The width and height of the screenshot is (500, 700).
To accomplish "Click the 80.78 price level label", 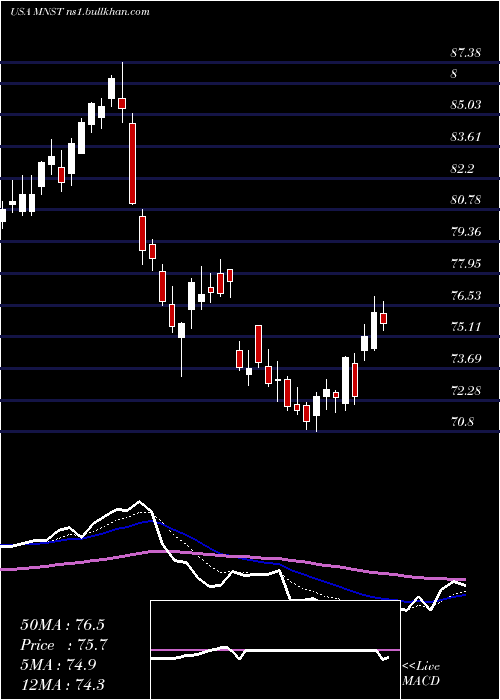I will click(x=465, y=200).
